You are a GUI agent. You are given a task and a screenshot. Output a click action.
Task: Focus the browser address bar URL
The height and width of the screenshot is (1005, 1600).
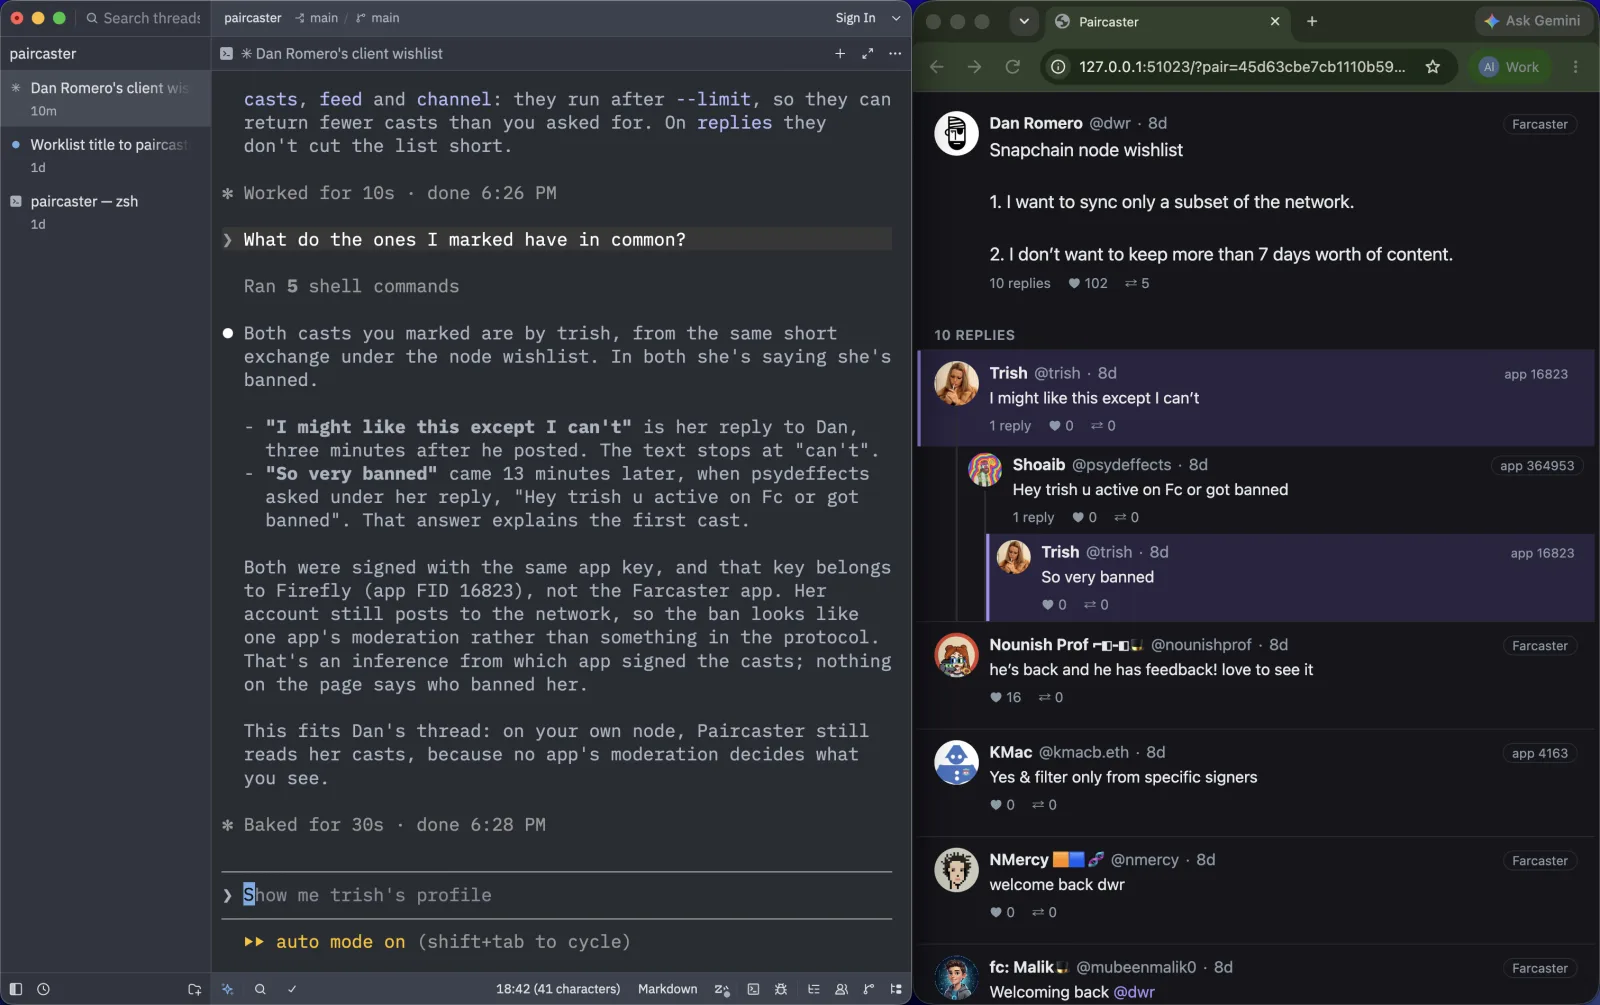coord(1242,67)
